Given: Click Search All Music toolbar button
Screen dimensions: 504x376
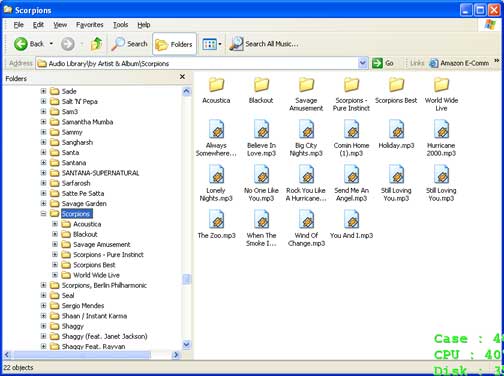Looking at the screenshot, I should (x=263, y=44).
